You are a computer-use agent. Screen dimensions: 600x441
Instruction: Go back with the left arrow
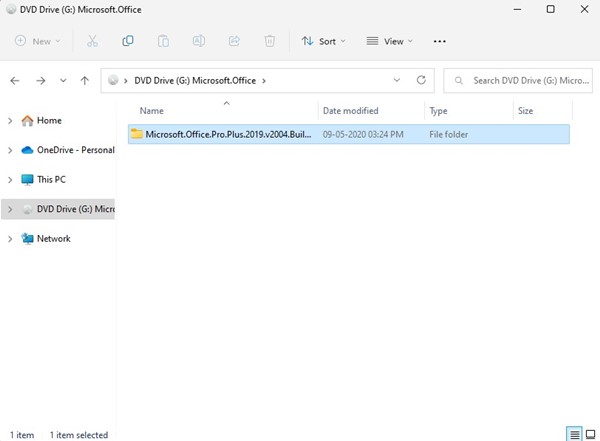pyautogui.click(x=15, y=80)
